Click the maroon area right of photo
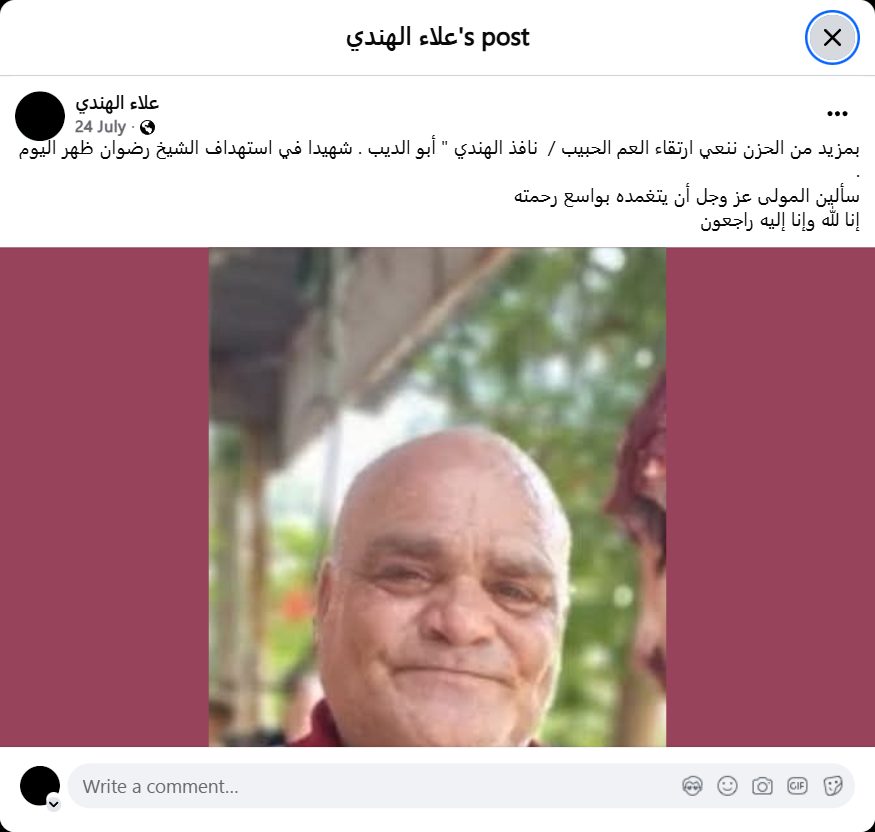This screenshot has height=832, width=875. (770, 497)
